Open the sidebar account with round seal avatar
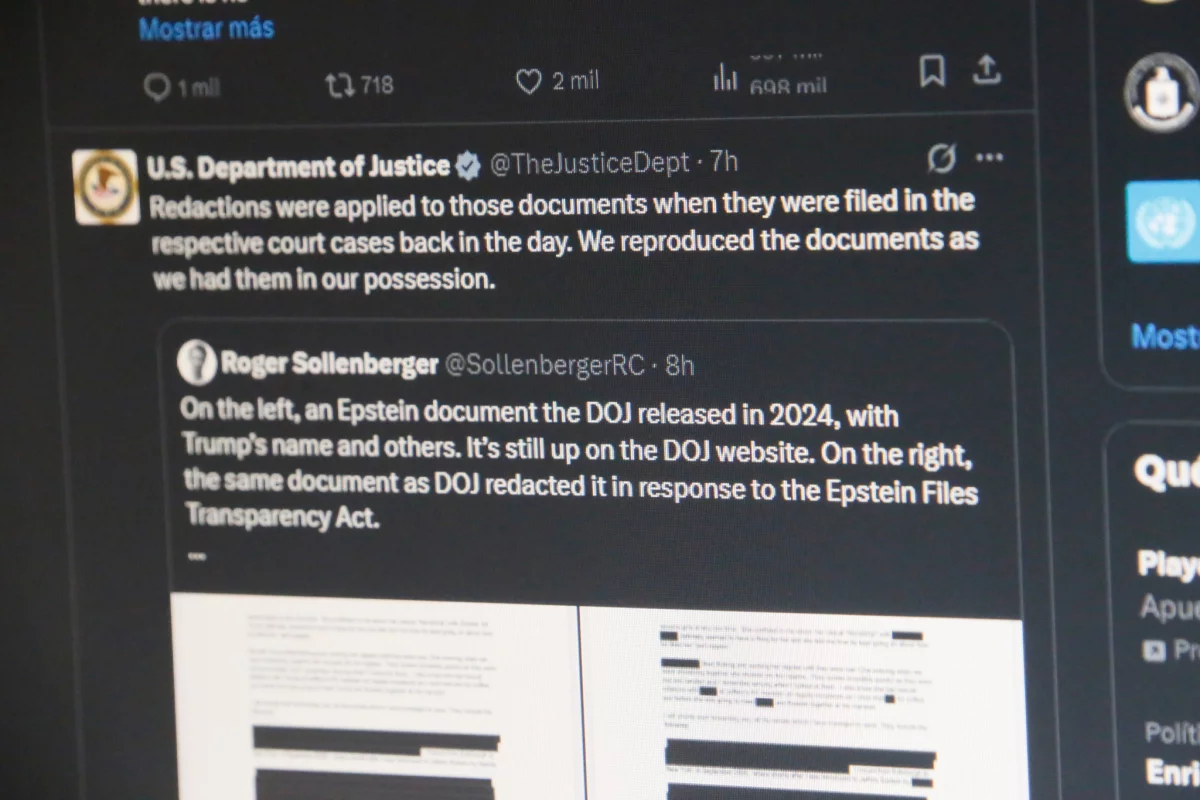Screen dimensions: 1200x800 (1161, 92)
